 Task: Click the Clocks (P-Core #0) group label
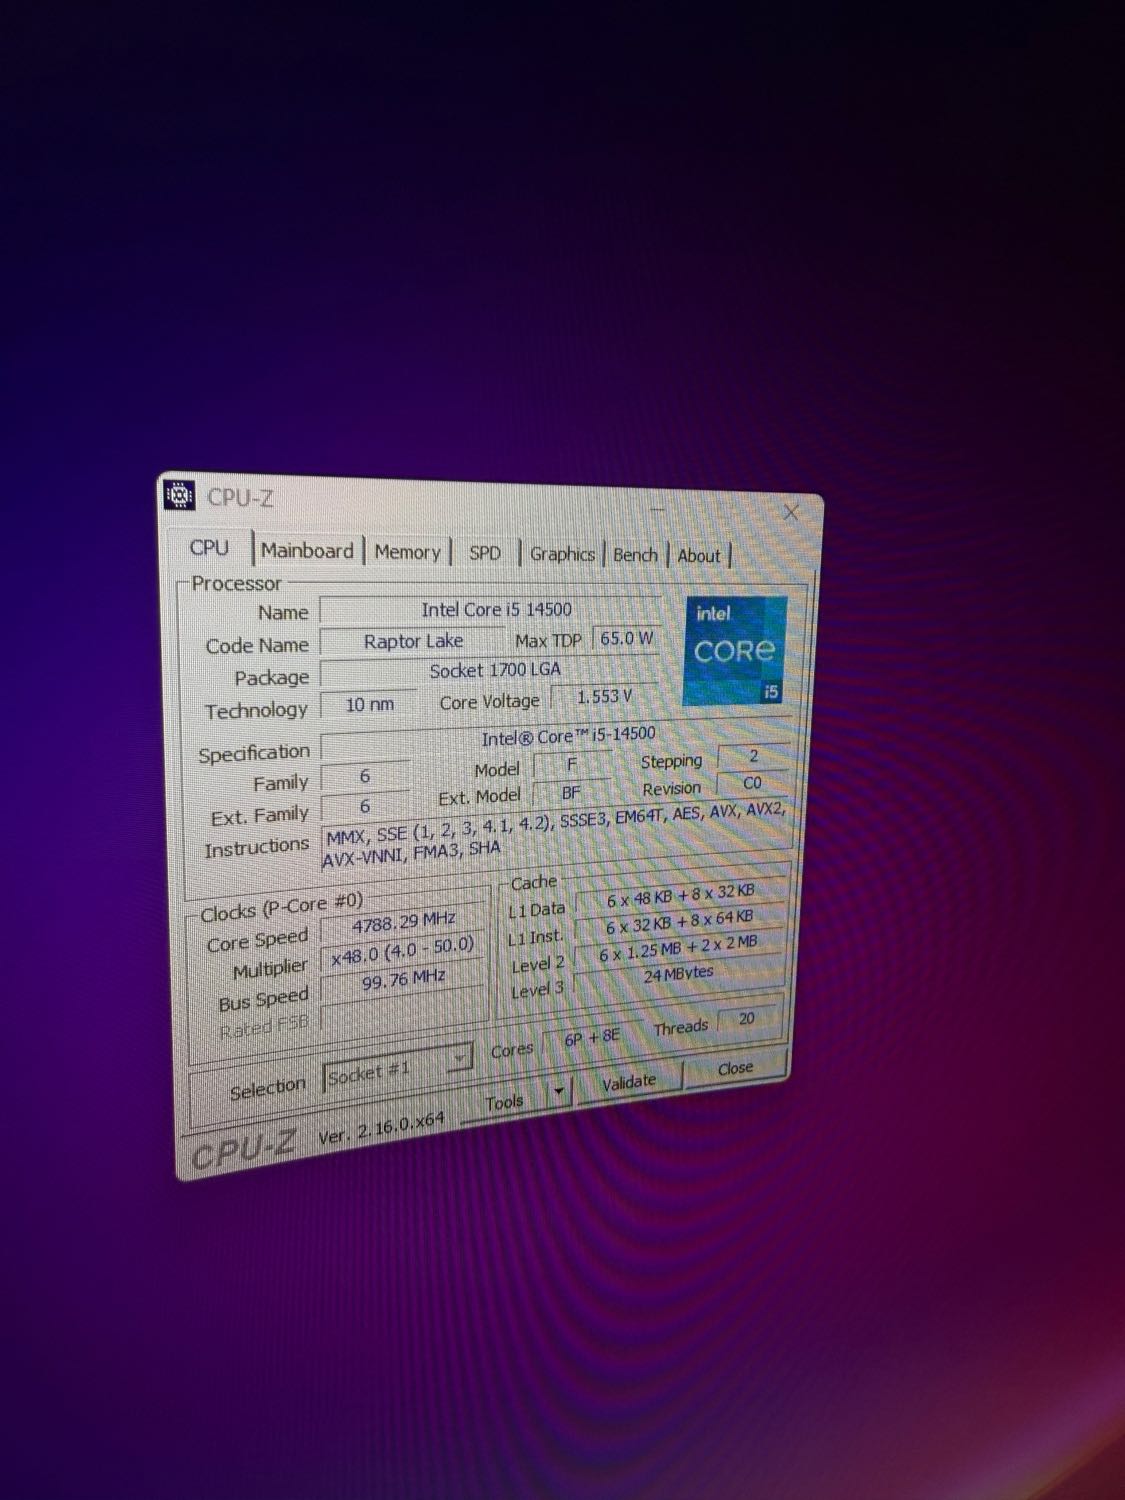click(x=282, y=908)
